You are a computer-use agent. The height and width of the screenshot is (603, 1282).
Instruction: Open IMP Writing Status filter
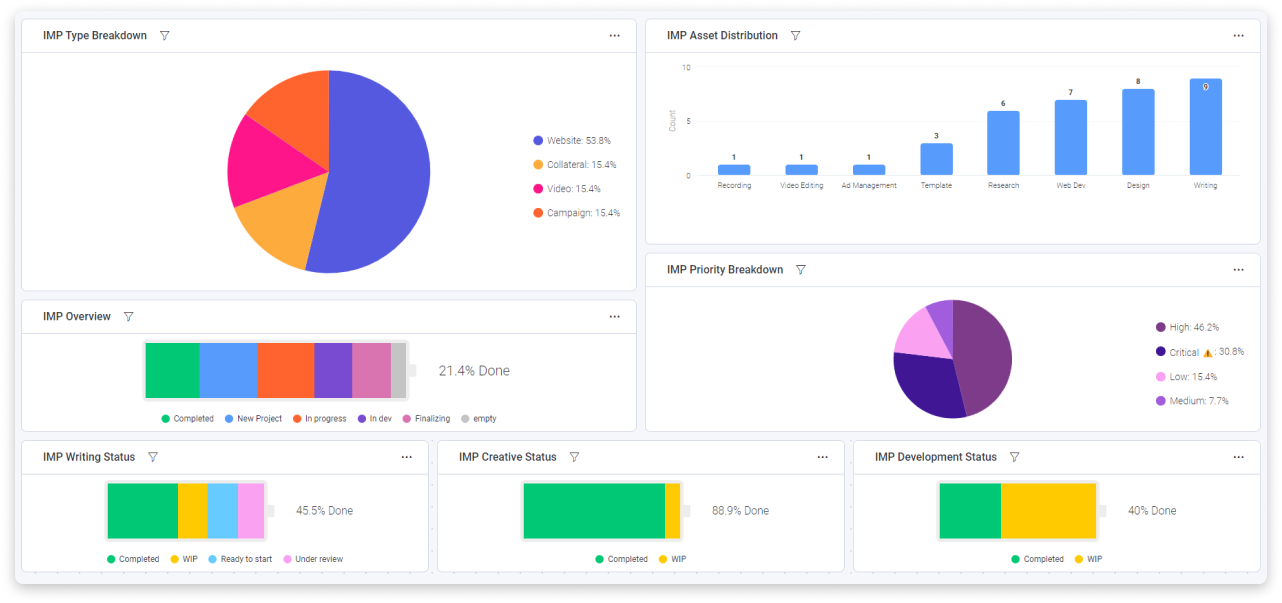point(153,457)
